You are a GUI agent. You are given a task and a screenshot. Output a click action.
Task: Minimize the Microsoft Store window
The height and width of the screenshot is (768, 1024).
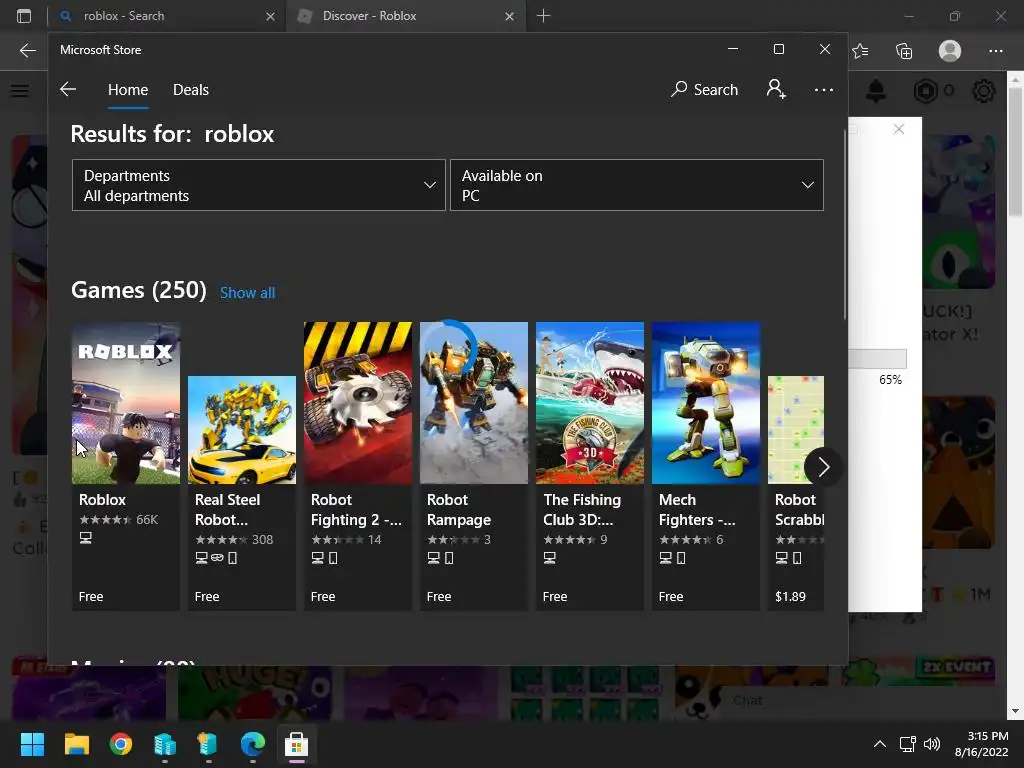[733, 49]
